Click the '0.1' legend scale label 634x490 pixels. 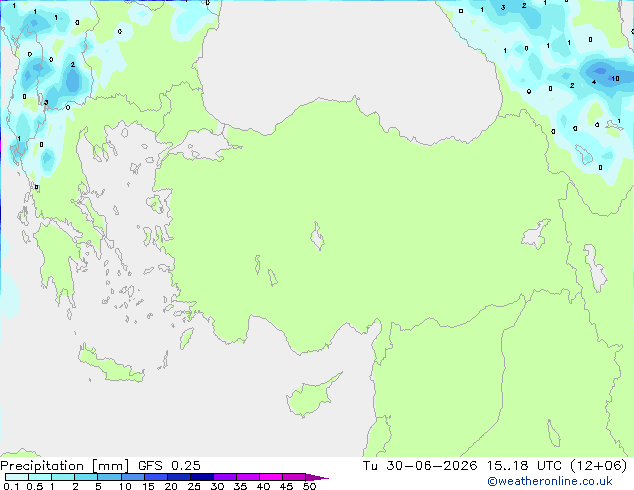pos(11,486)
